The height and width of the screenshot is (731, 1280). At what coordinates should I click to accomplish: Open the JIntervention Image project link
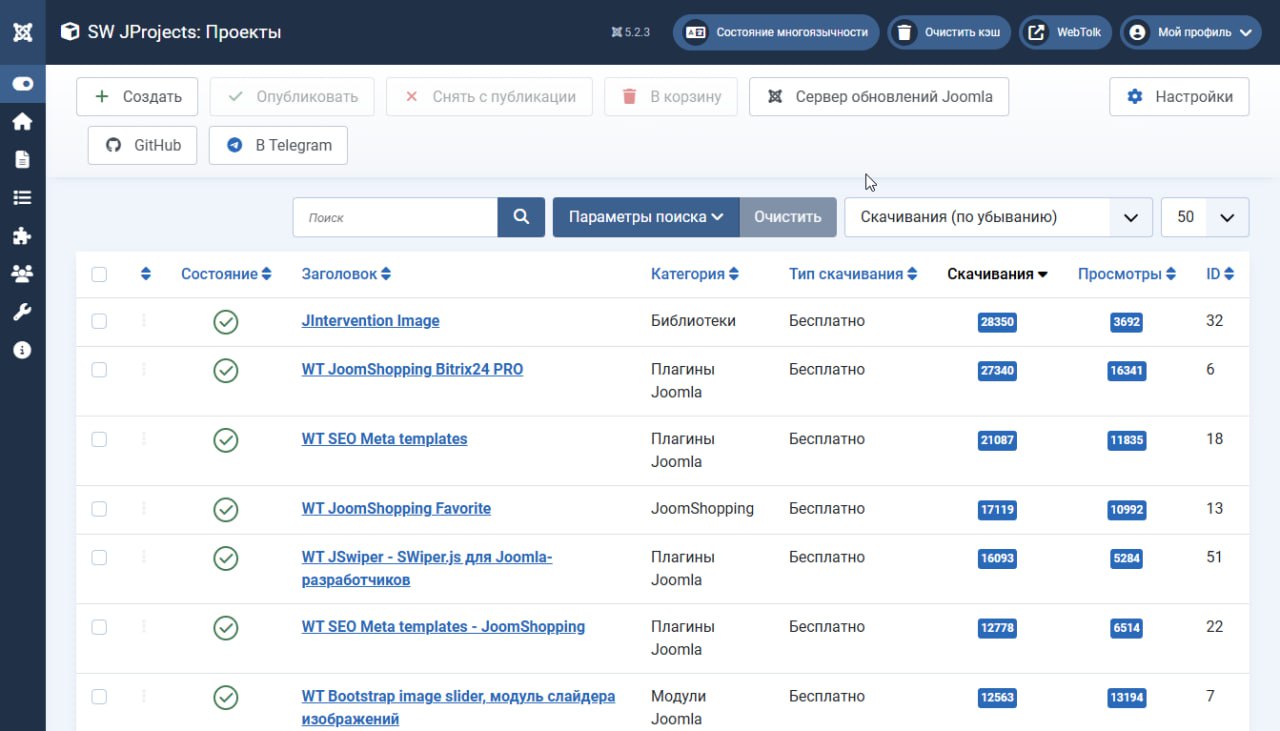370,321
